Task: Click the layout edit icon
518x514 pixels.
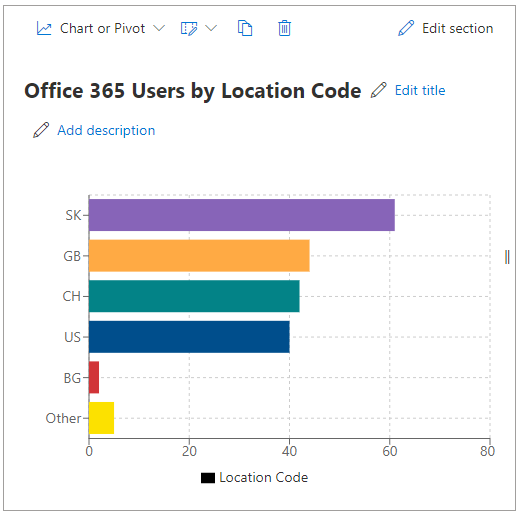Action: click(x=189, y=28)
